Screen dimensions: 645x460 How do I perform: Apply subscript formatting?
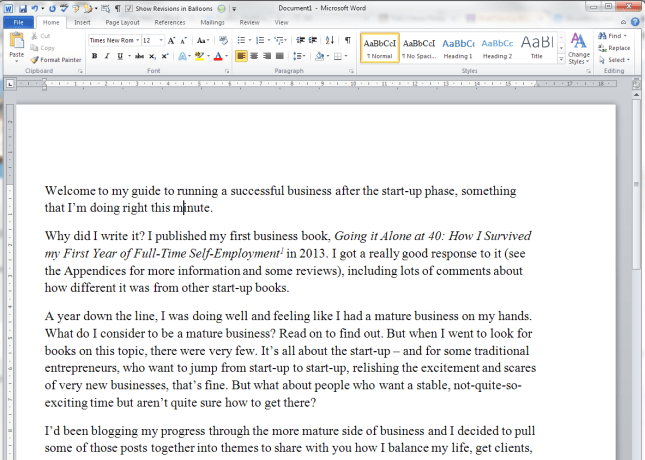click(152, 56)
